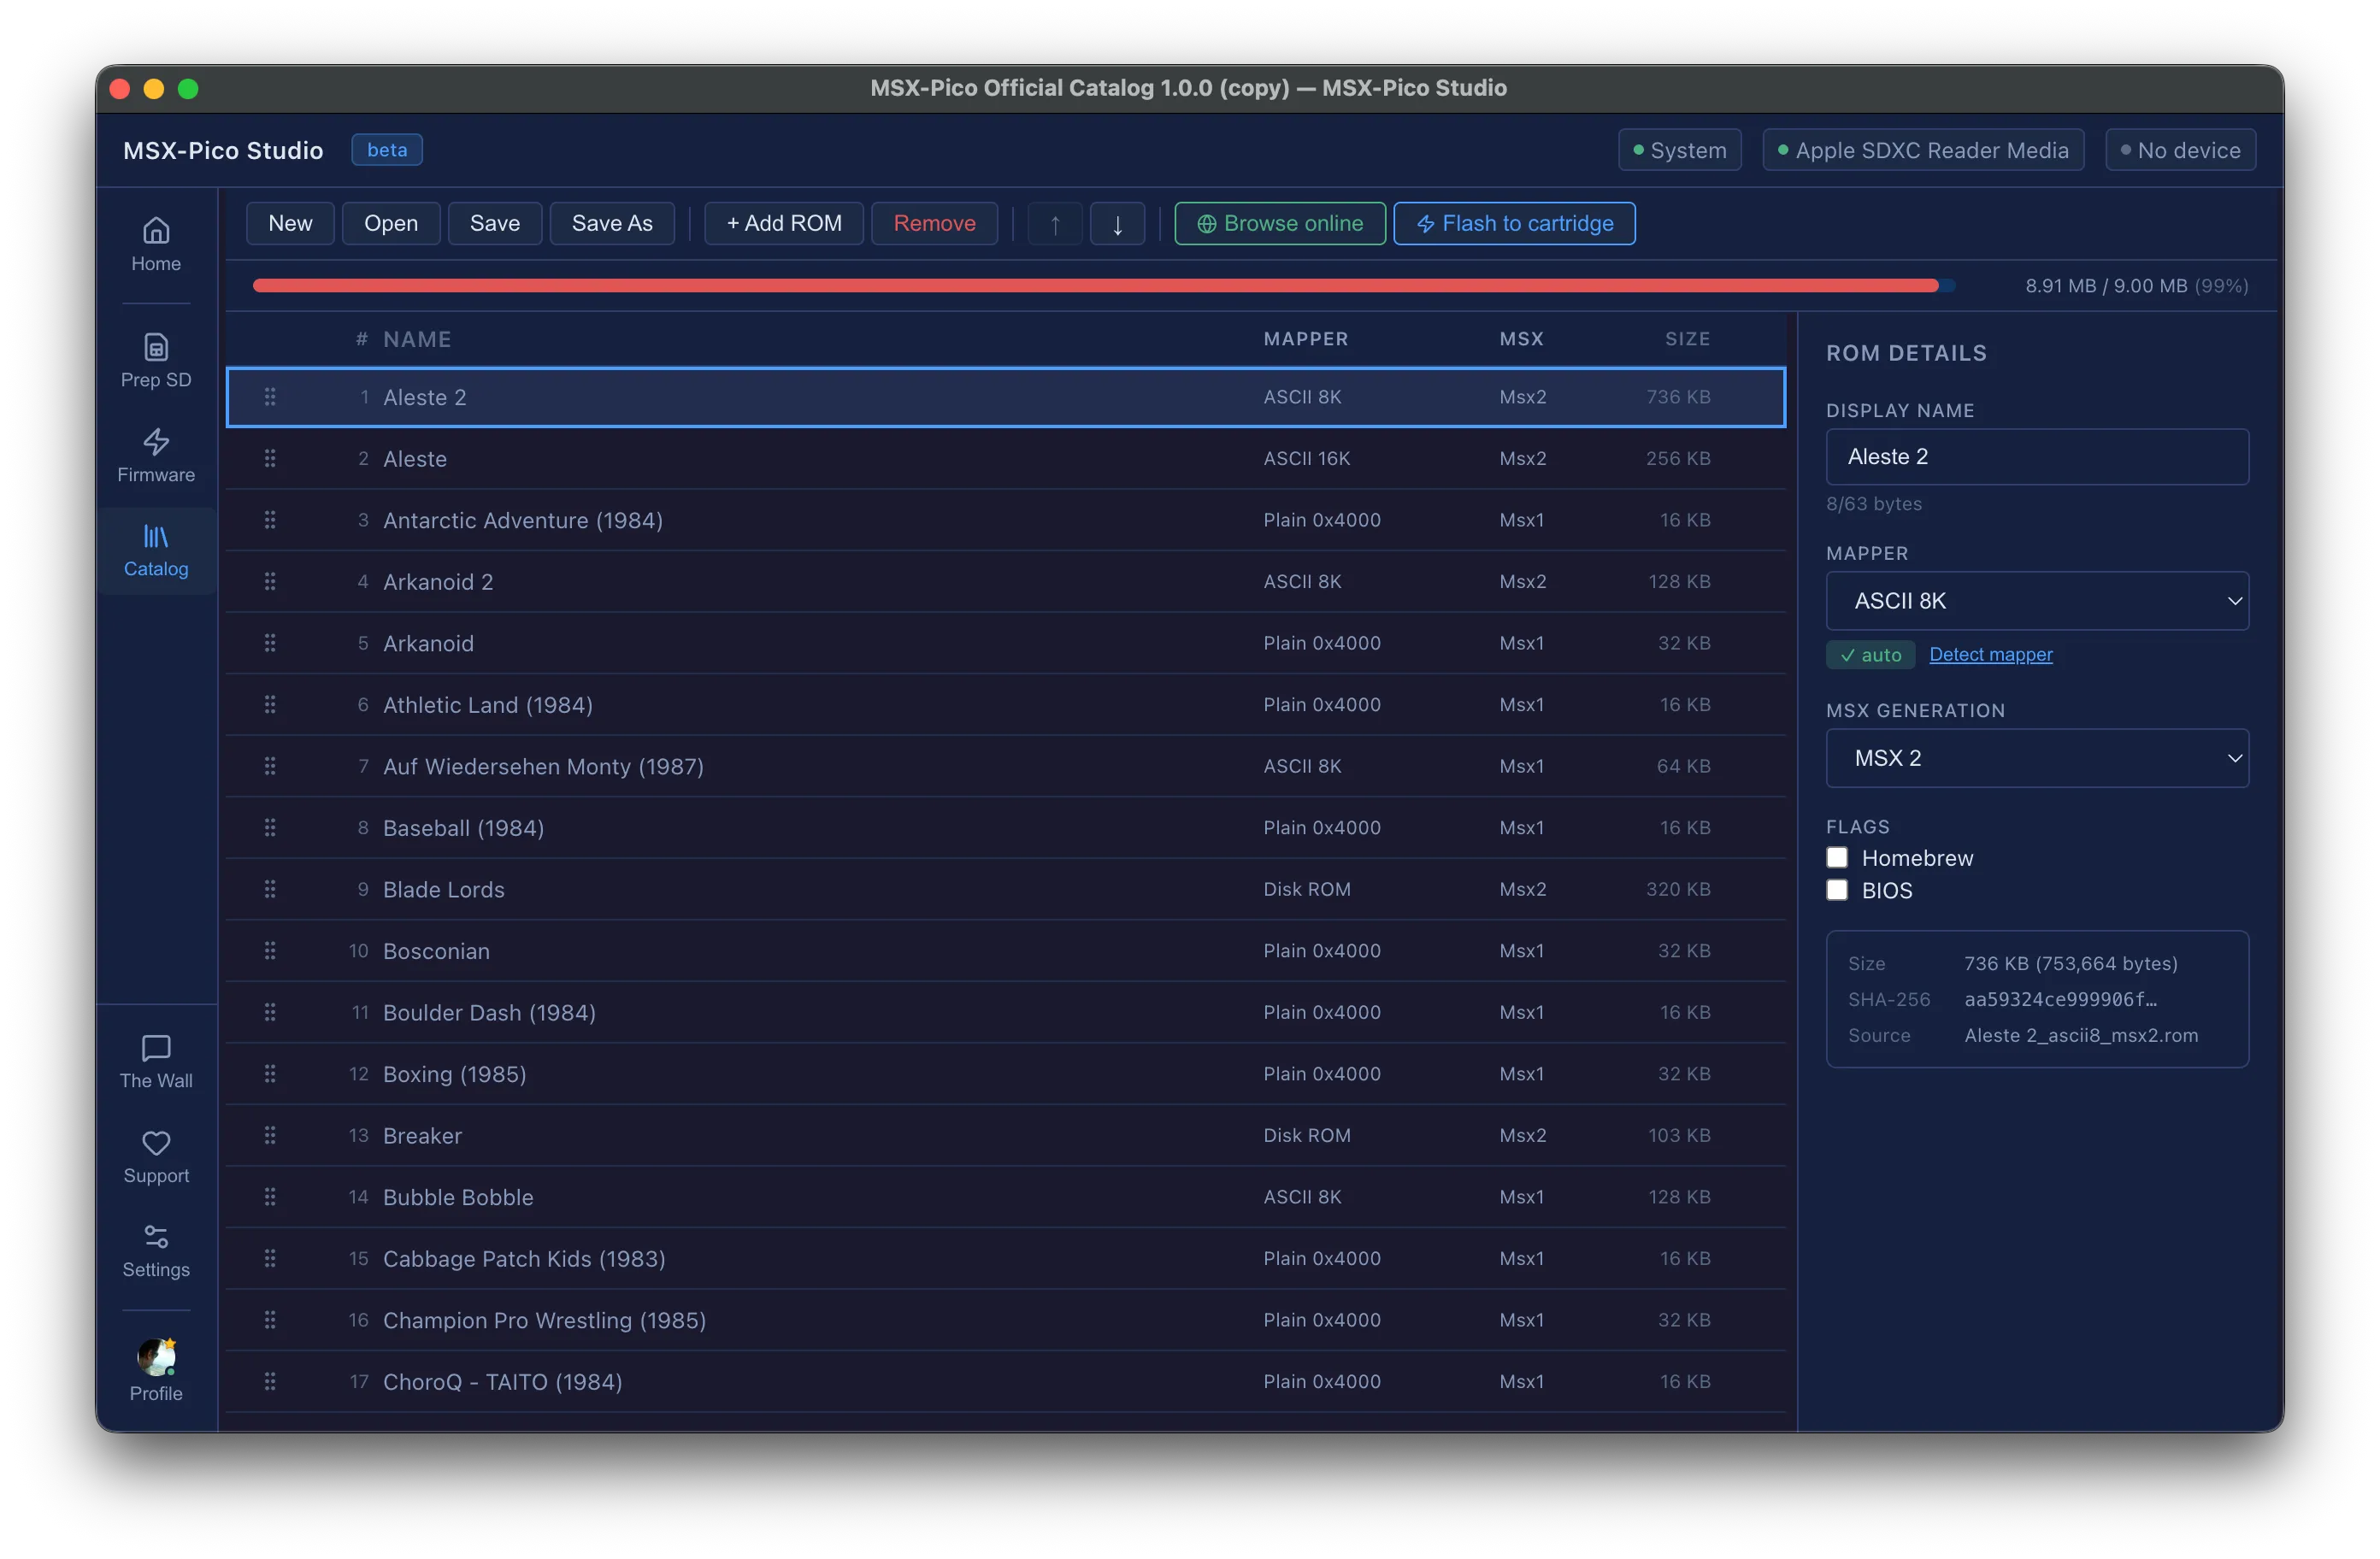Select the Blade Lords row
Screen dimensions: 2380x1559
1006,889
